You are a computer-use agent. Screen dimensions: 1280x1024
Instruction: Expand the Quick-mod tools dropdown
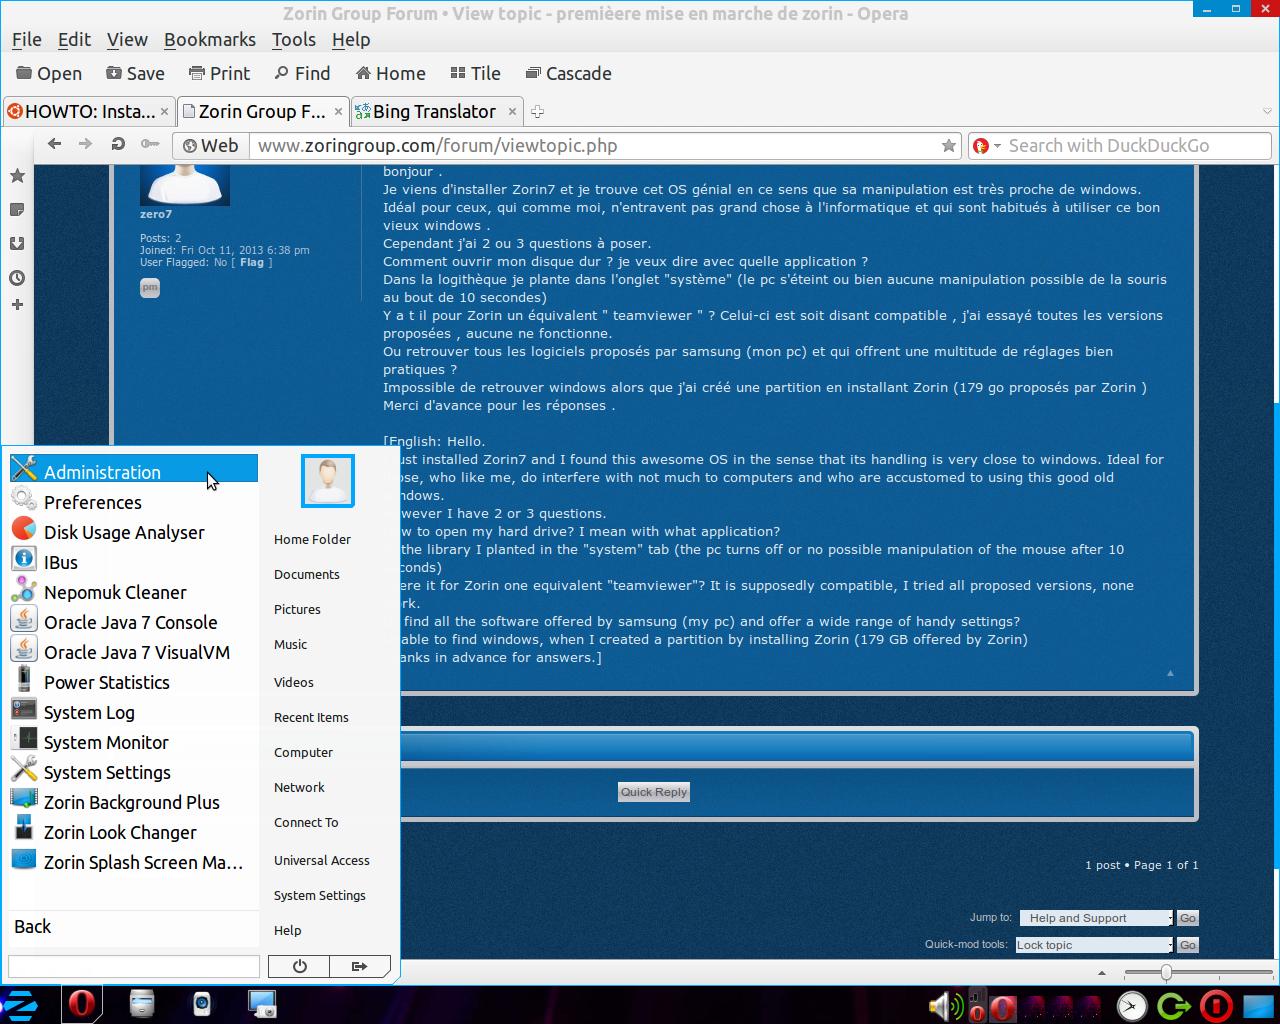click(x=1094, y=945)
